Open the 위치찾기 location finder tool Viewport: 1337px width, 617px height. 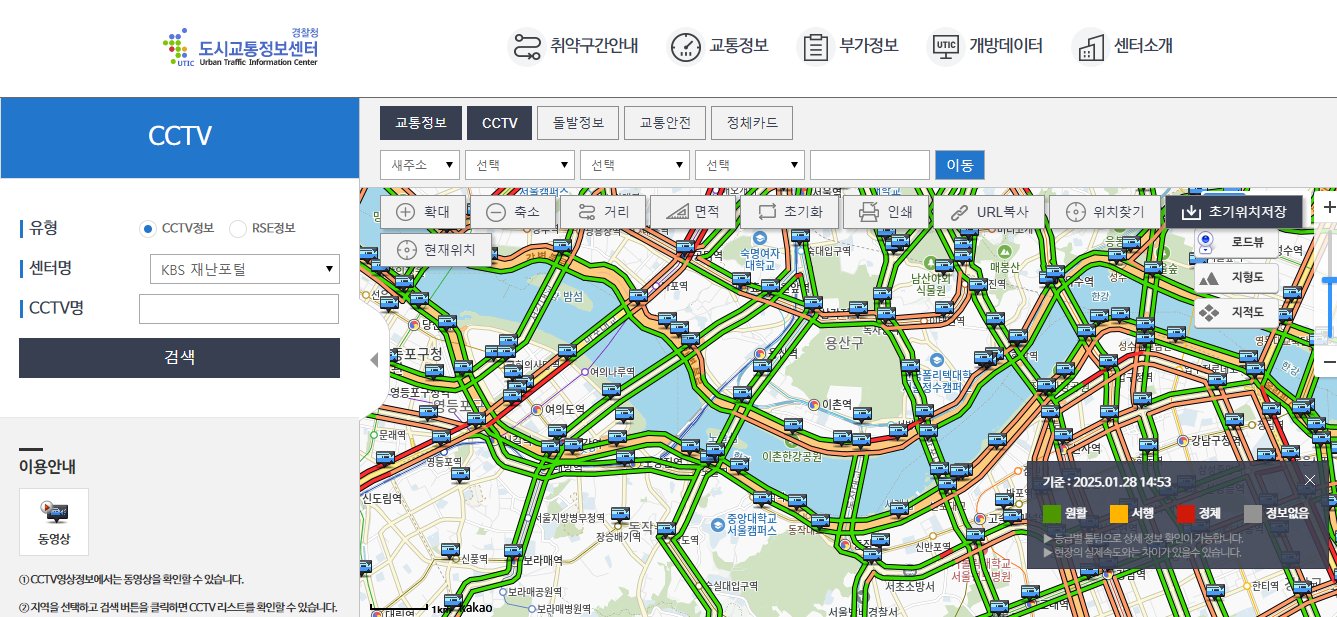[x=1104, y=211]
